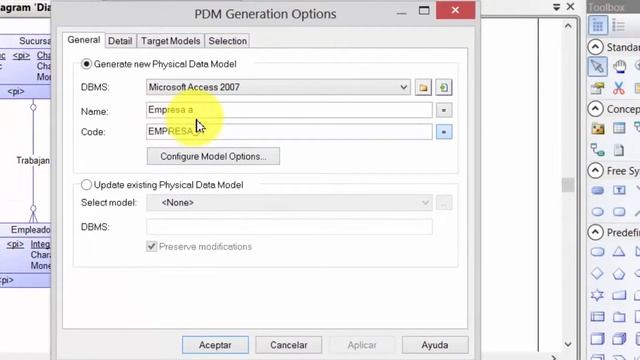Collapse the Standard section of the Toolbox

(595, 47)
